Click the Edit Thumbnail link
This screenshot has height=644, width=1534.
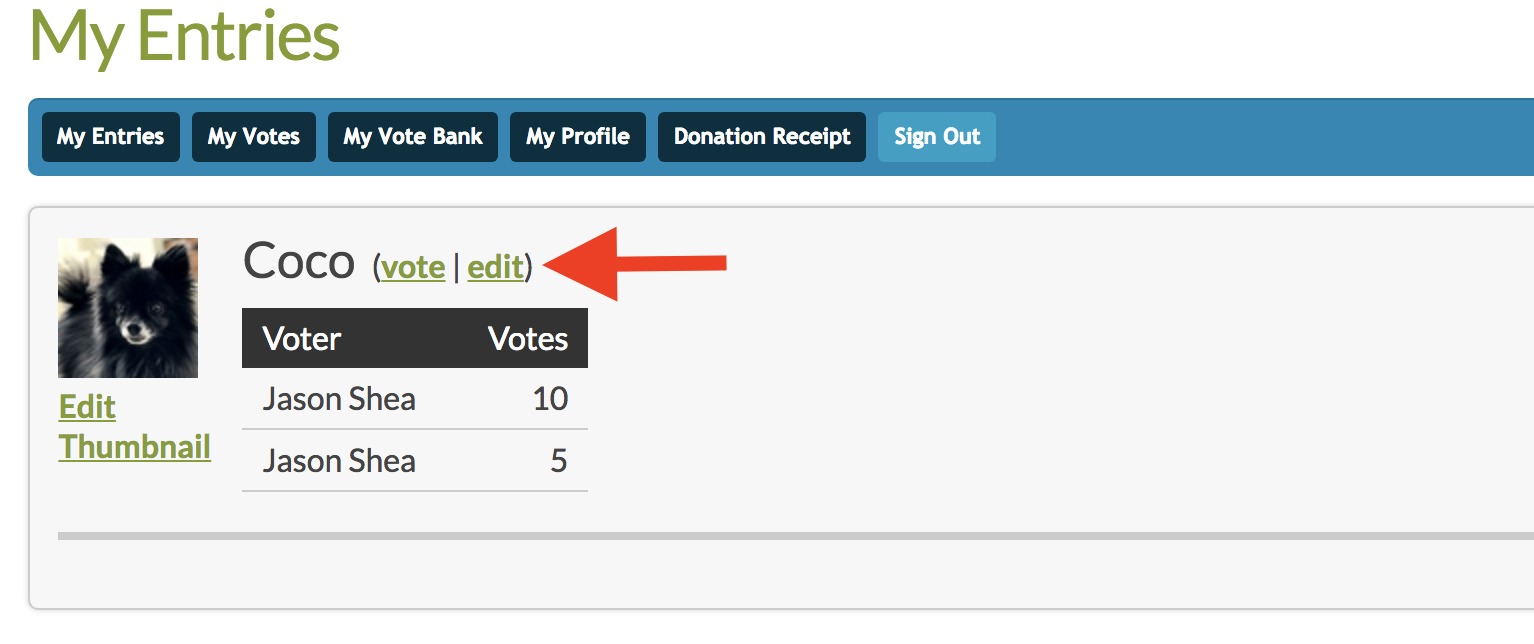tap(135, 427)
